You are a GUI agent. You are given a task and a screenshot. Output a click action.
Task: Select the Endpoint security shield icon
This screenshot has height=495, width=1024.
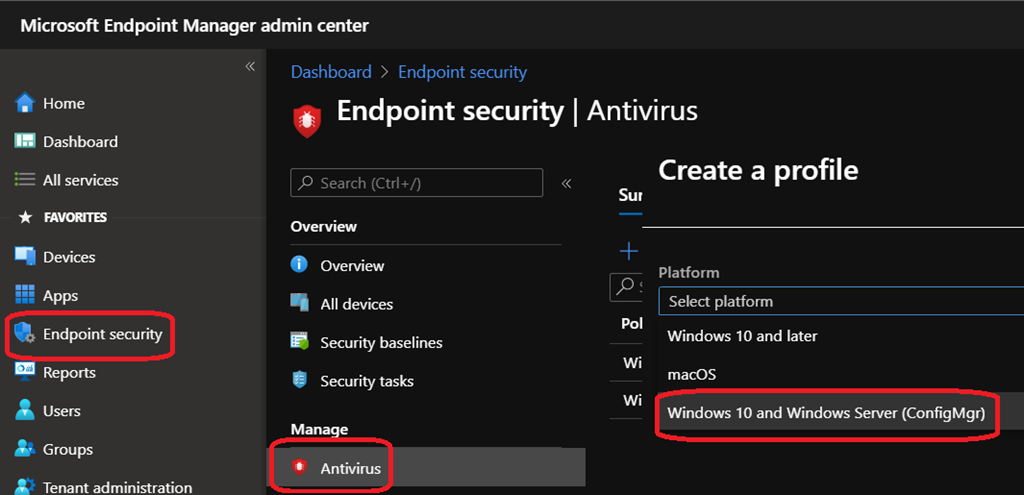click(x=25, y=334)
